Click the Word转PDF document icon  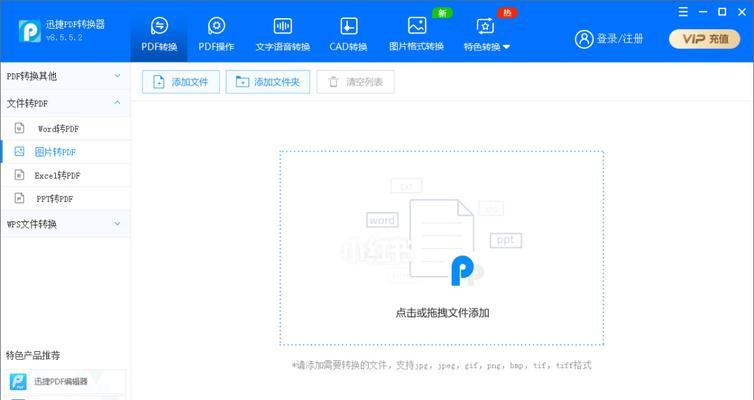19,128
